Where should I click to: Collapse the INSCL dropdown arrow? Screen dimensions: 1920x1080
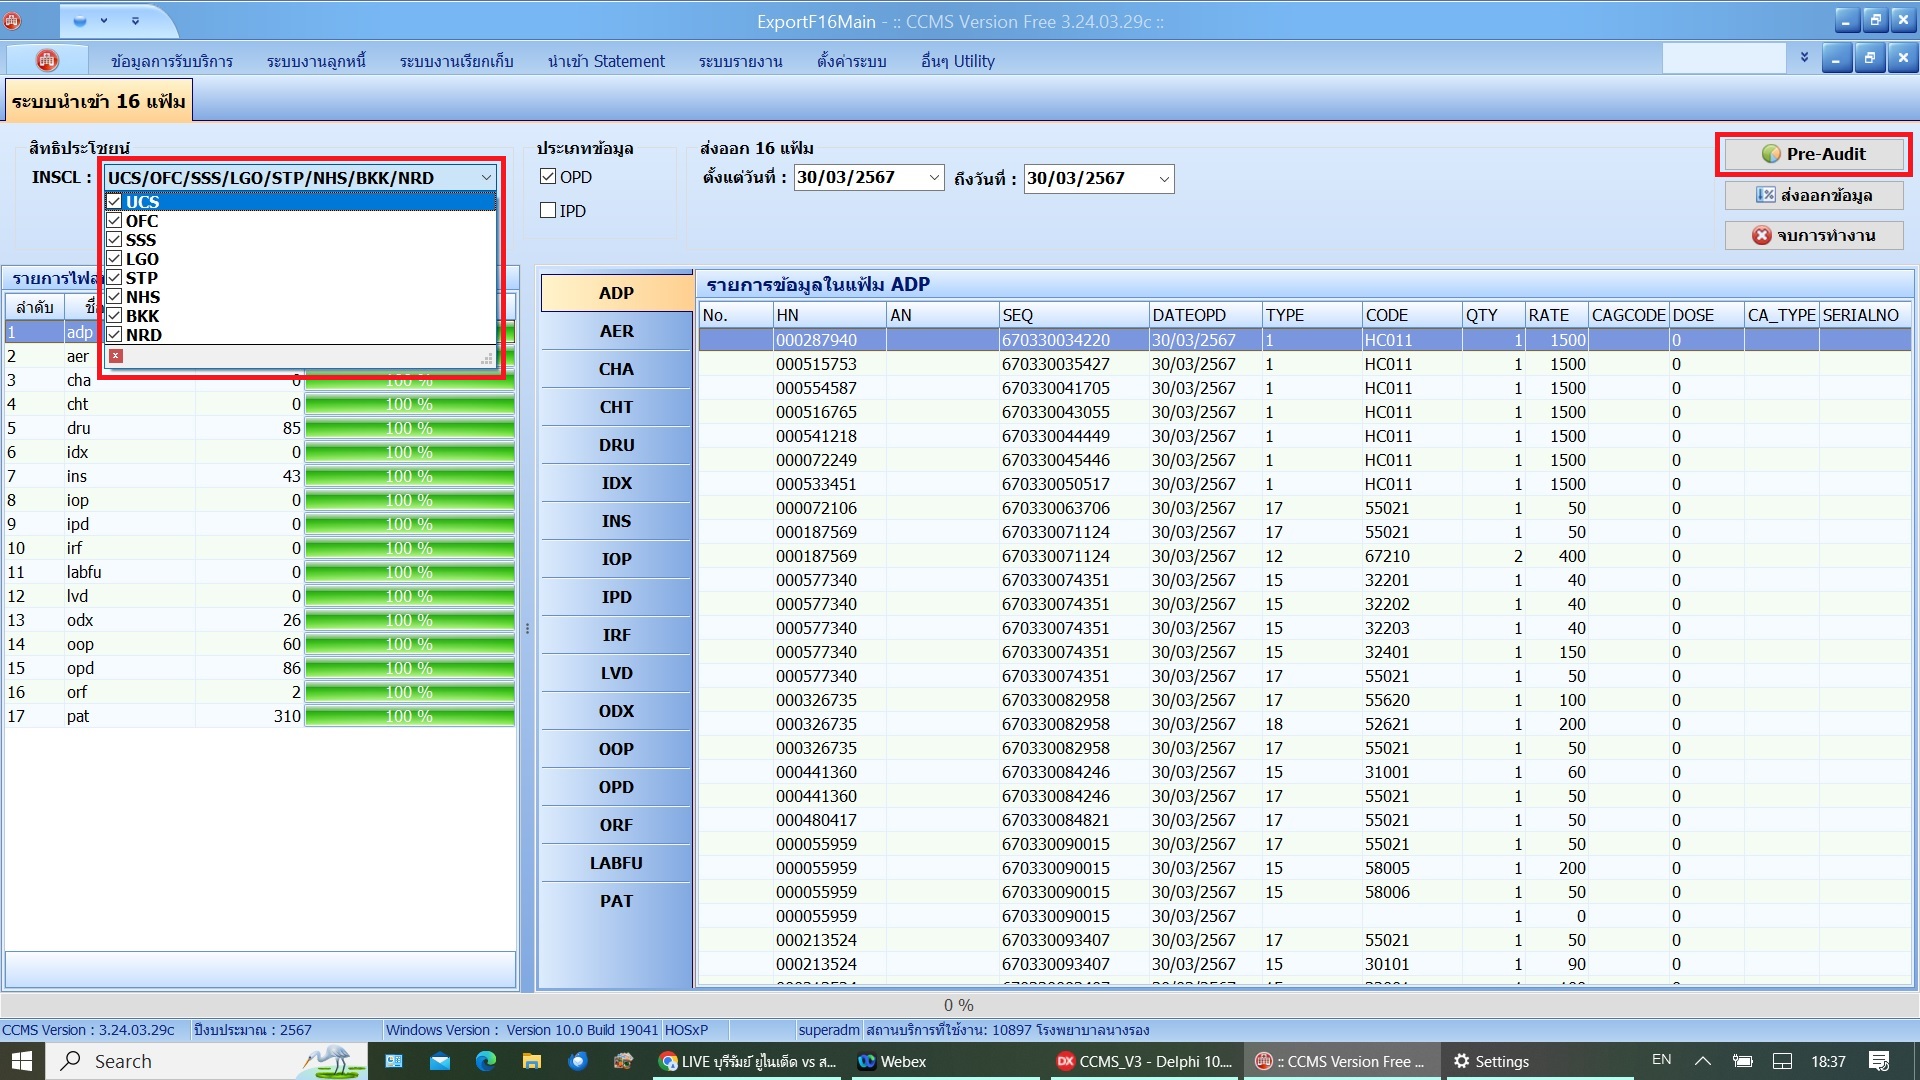click(x=486, y=178)
